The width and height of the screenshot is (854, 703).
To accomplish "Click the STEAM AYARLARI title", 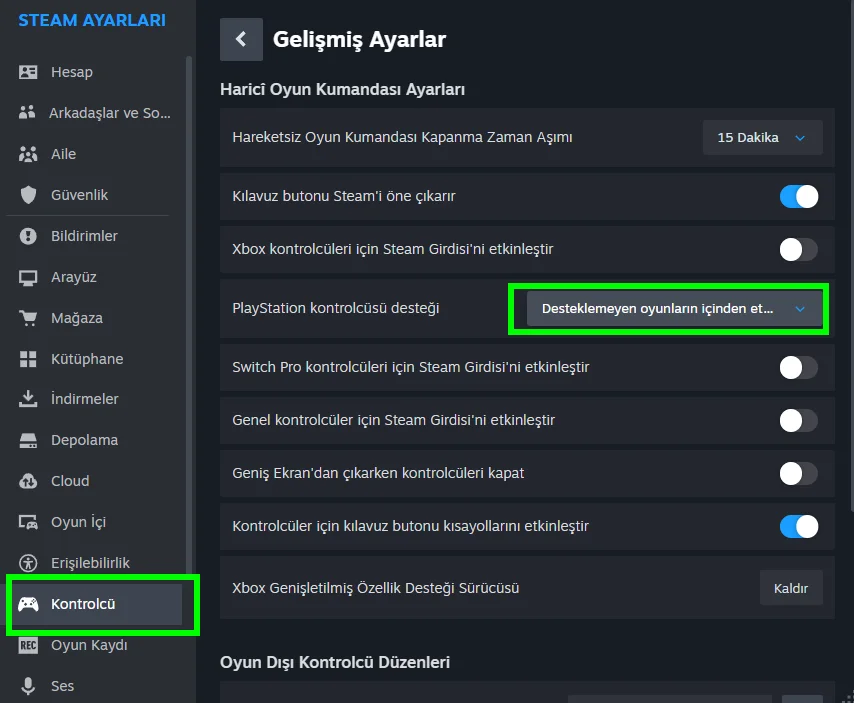I will 92,20.
